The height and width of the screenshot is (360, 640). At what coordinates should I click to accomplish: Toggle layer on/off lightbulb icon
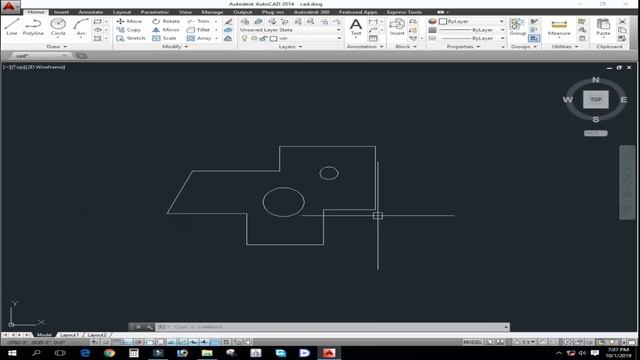click(x=244, y=38)
